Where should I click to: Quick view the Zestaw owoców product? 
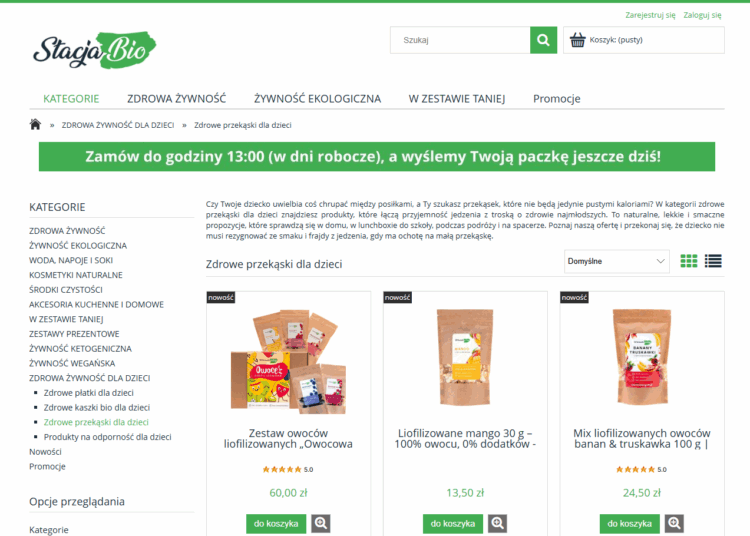321,524
